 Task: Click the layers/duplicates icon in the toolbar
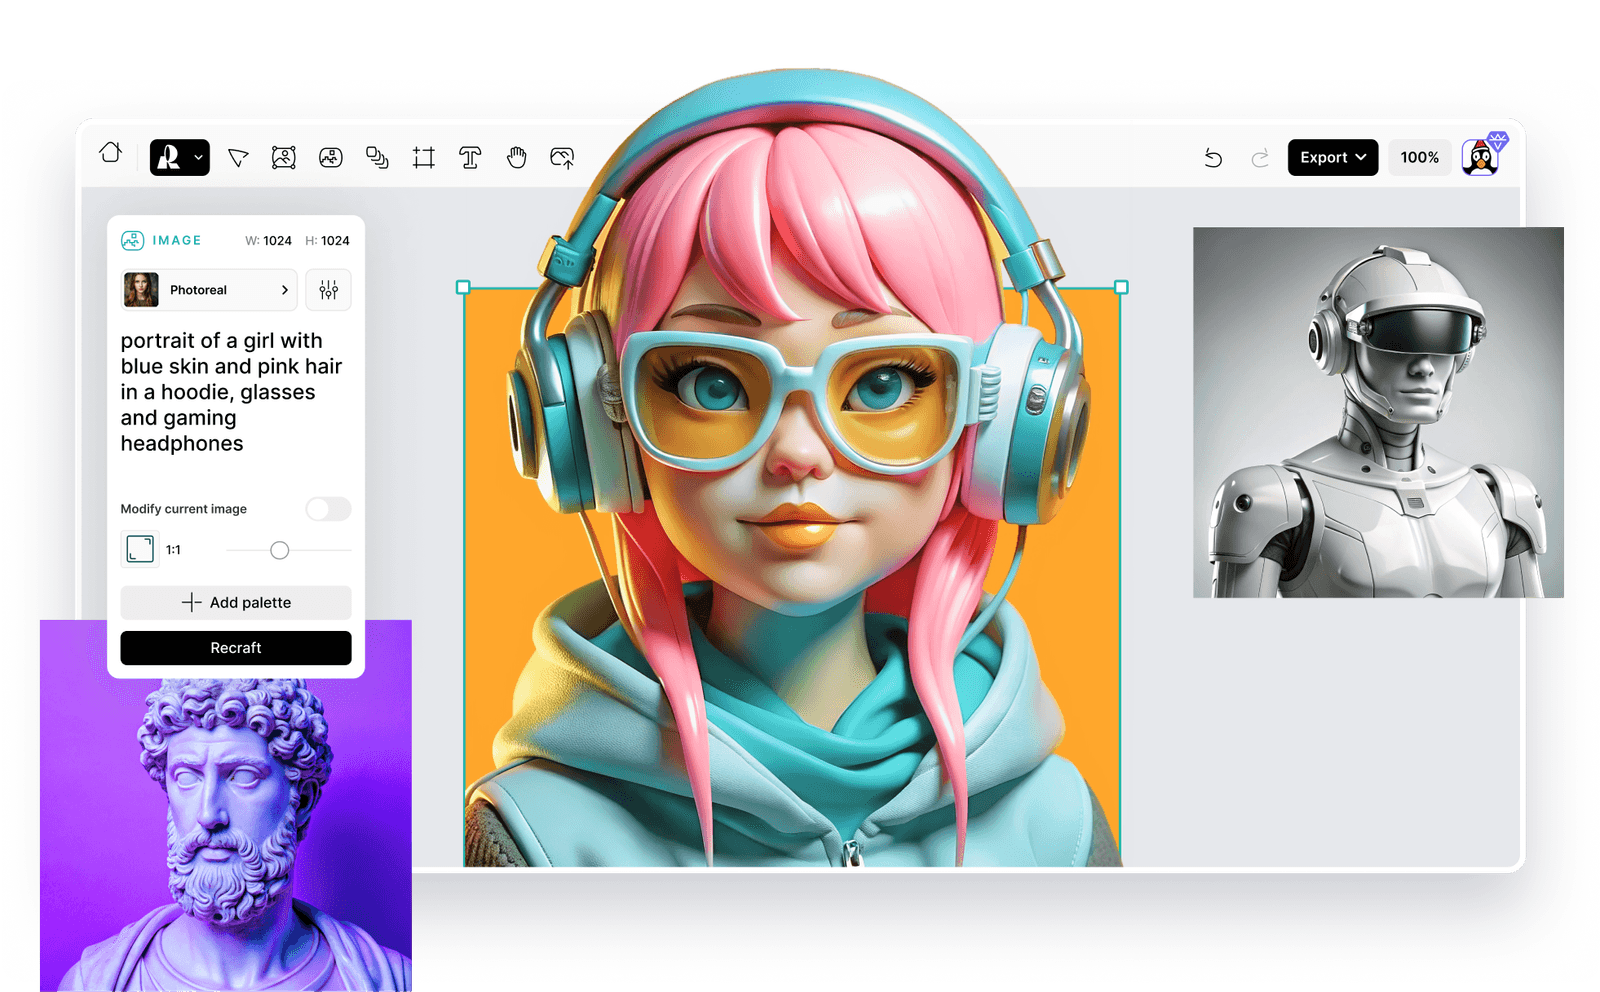coord(377,157)
